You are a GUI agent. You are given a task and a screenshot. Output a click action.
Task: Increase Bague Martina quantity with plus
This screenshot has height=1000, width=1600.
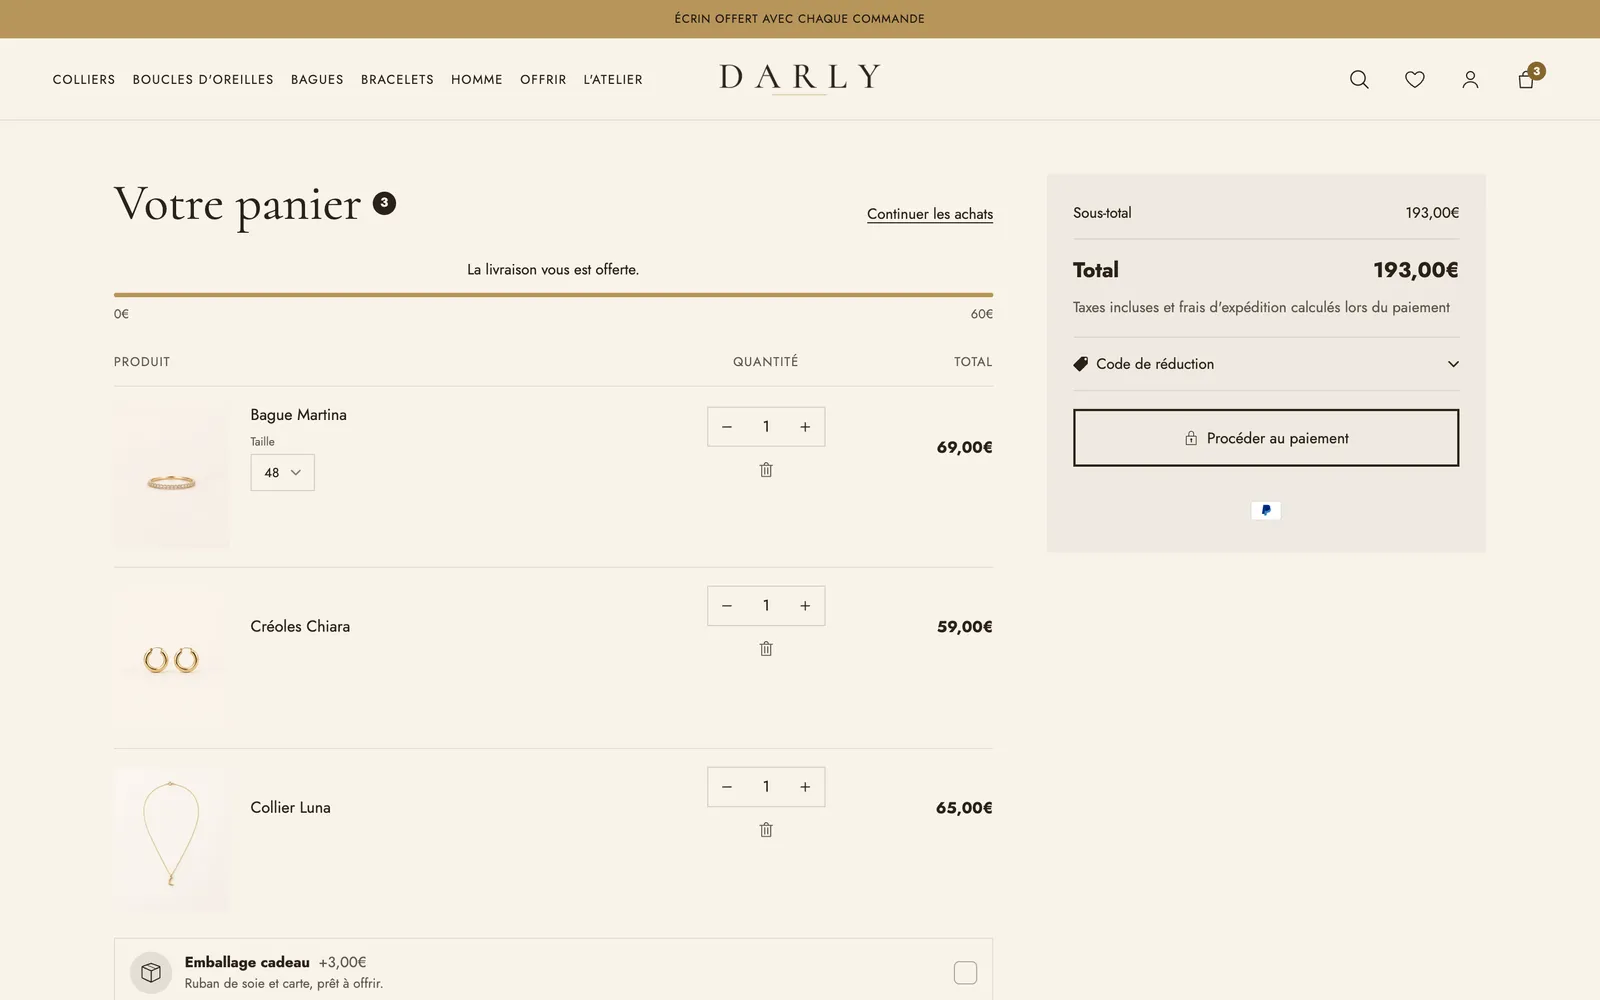(x=805, y=427)
